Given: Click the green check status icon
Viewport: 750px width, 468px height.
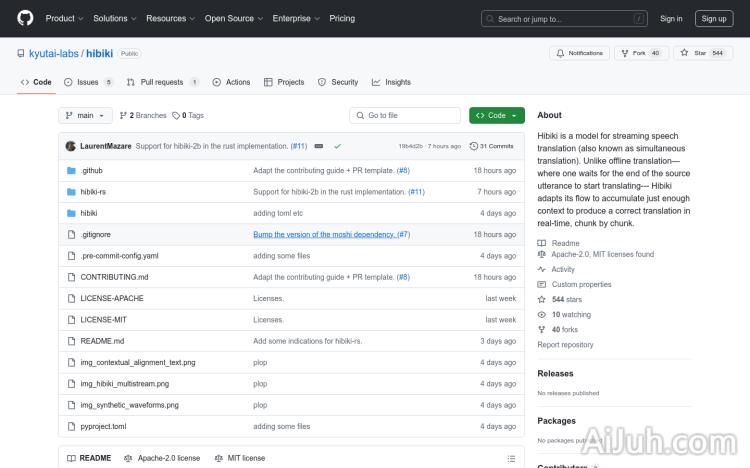Looking at the screenshot, I should coord(338,146).
